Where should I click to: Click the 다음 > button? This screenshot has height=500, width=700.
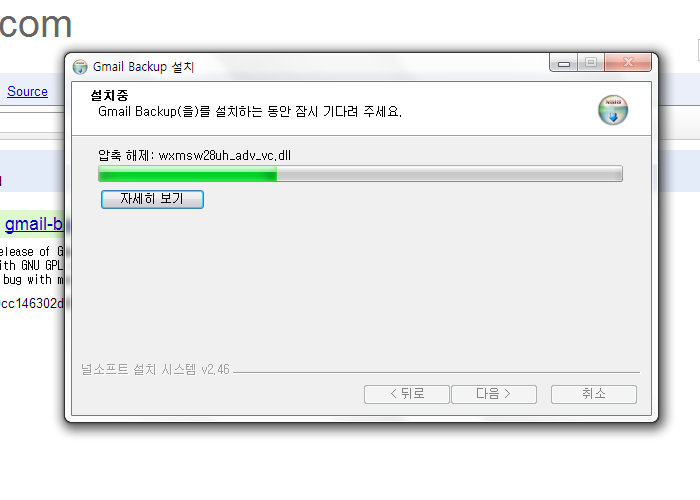pos(494,394)
